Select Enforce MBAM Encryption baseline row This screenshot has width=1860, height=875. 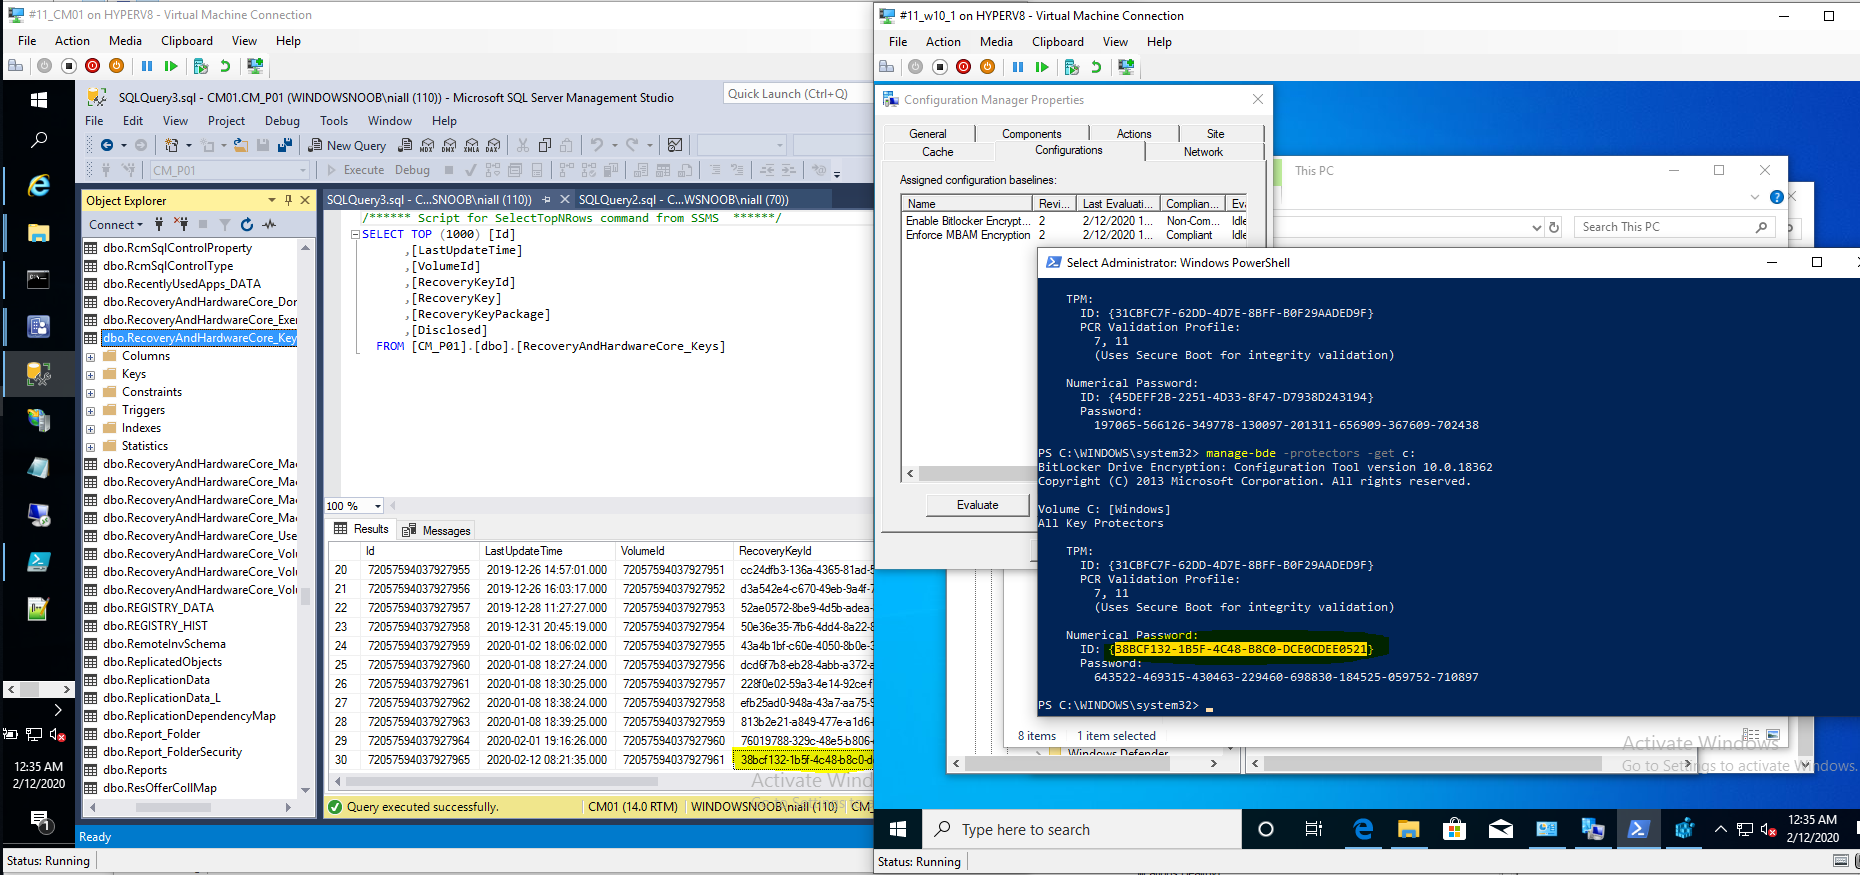pyautogui.click(x=1075, y=235)
